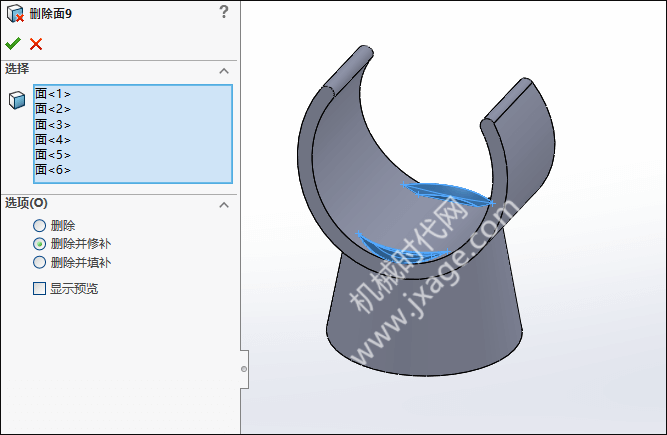Collapse the 选项(O) section

click(x=224, y=205)
